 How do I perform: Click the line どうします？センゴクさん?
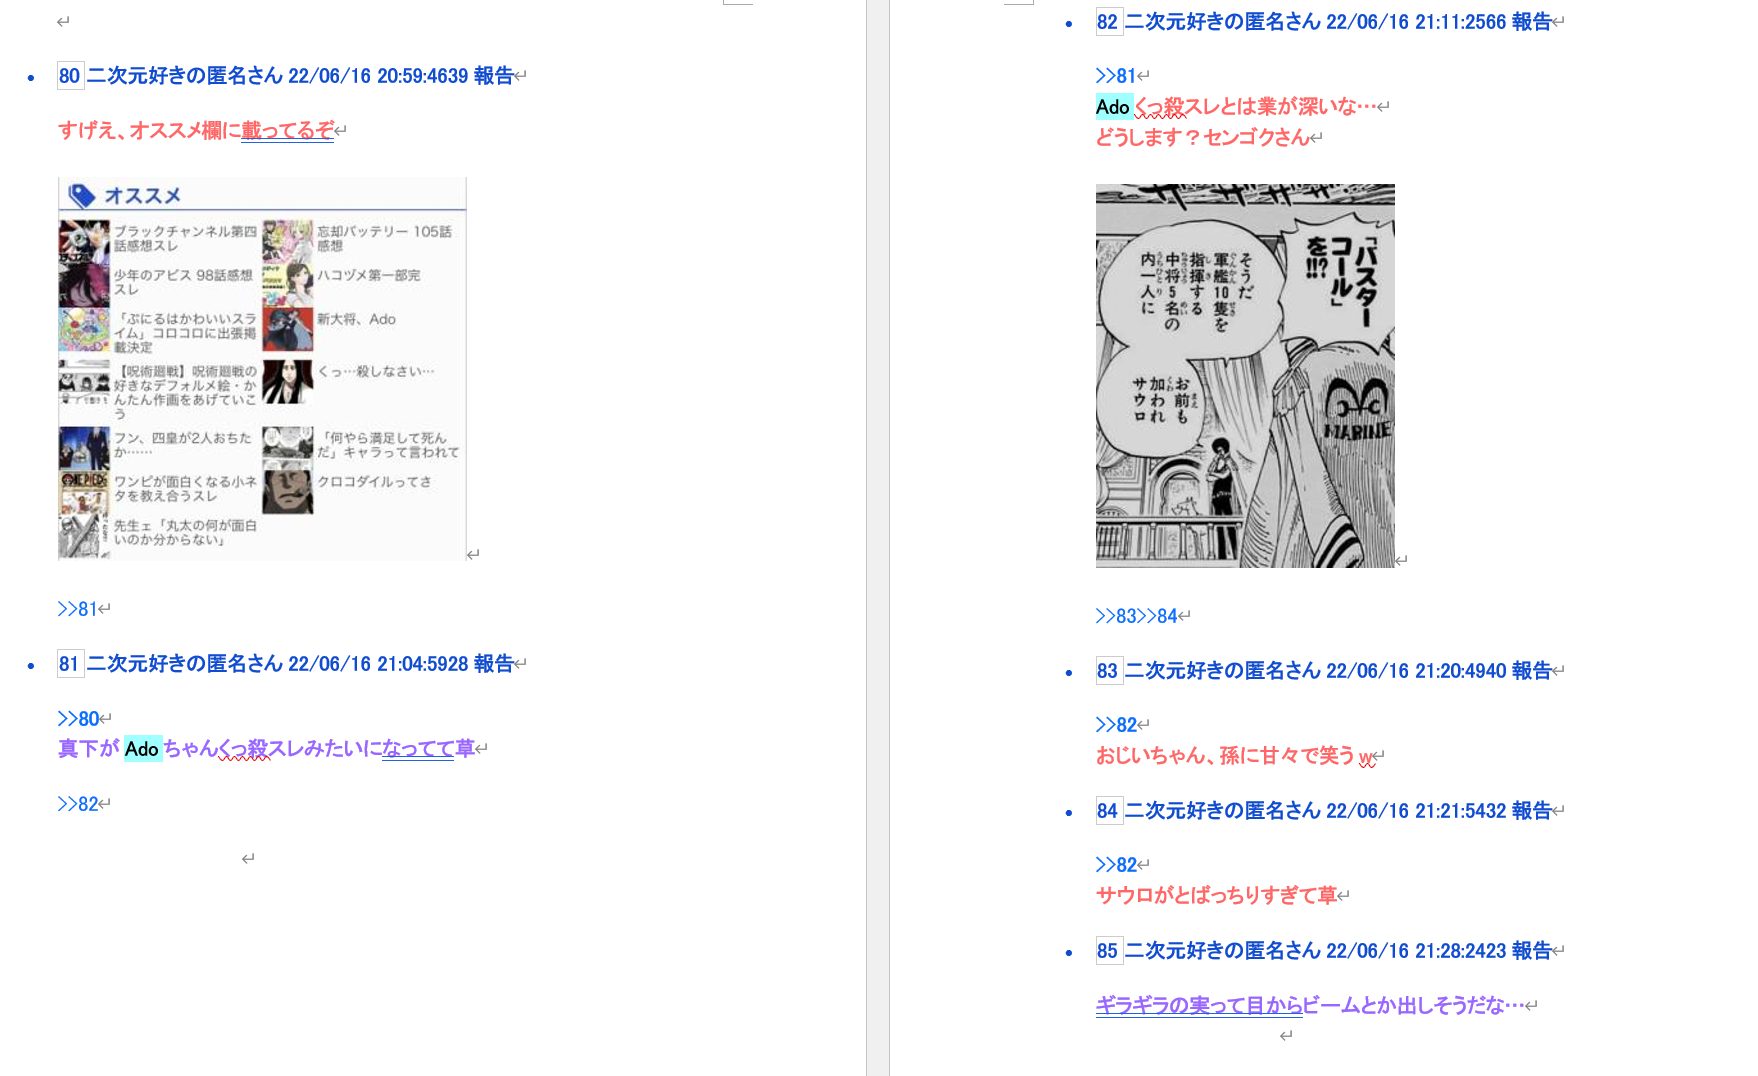pos(1203,137)
